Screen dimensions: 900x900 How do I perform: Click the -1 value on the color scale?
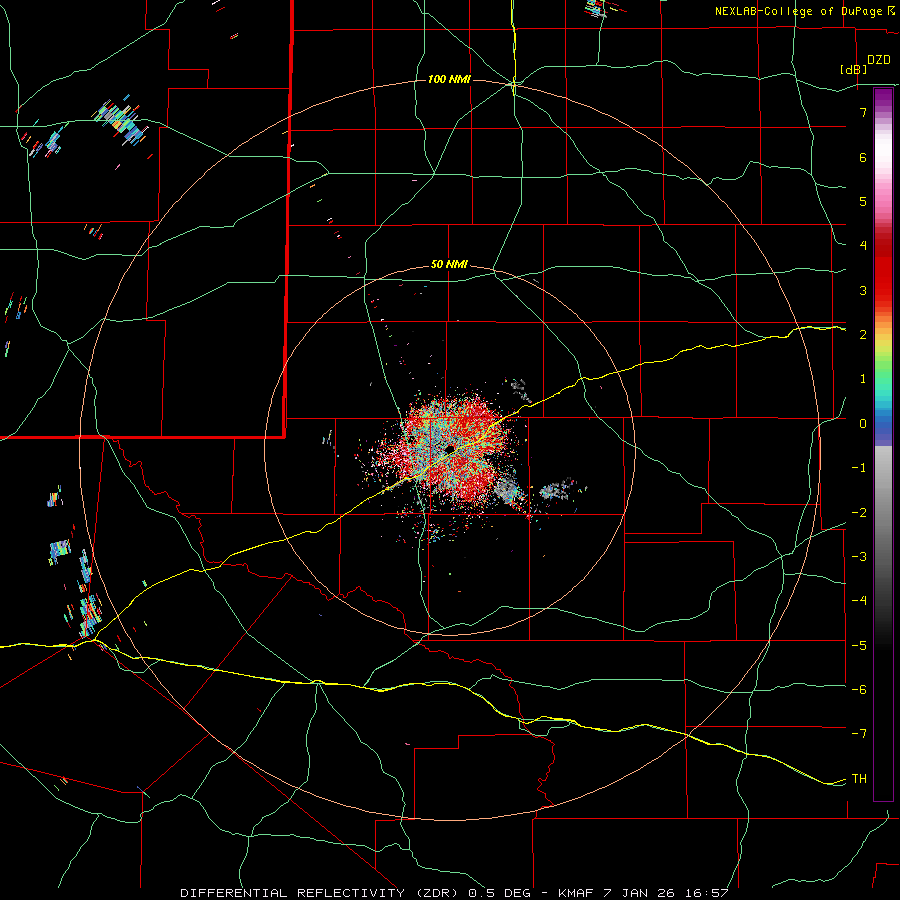click(859, 468)
